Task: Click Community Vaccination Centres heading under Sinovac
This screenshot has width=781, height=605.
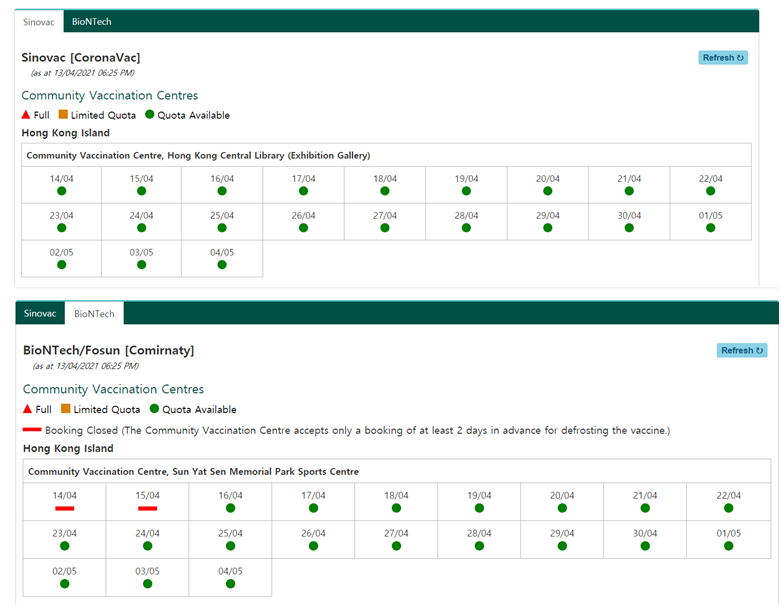Action: pos(110,95)
